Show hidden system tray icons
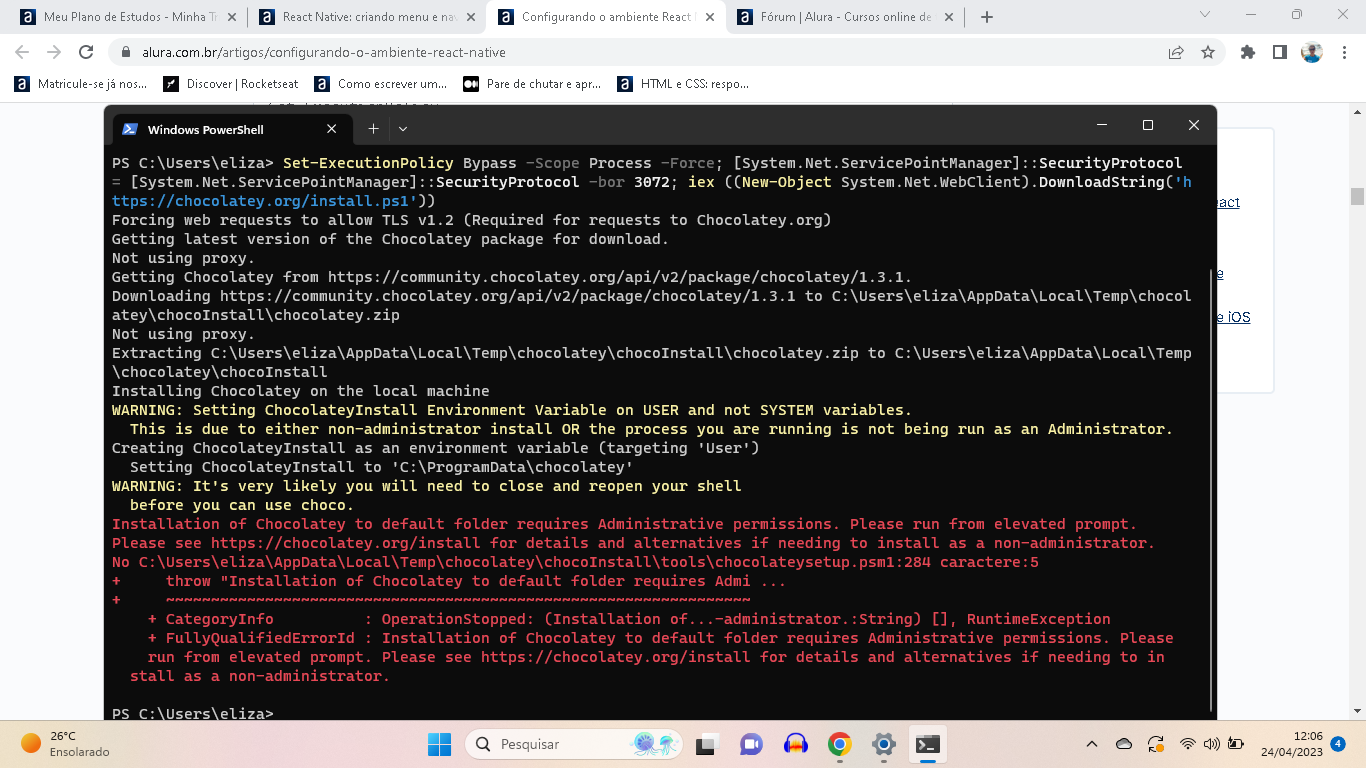 click(x=1092, y=744)
